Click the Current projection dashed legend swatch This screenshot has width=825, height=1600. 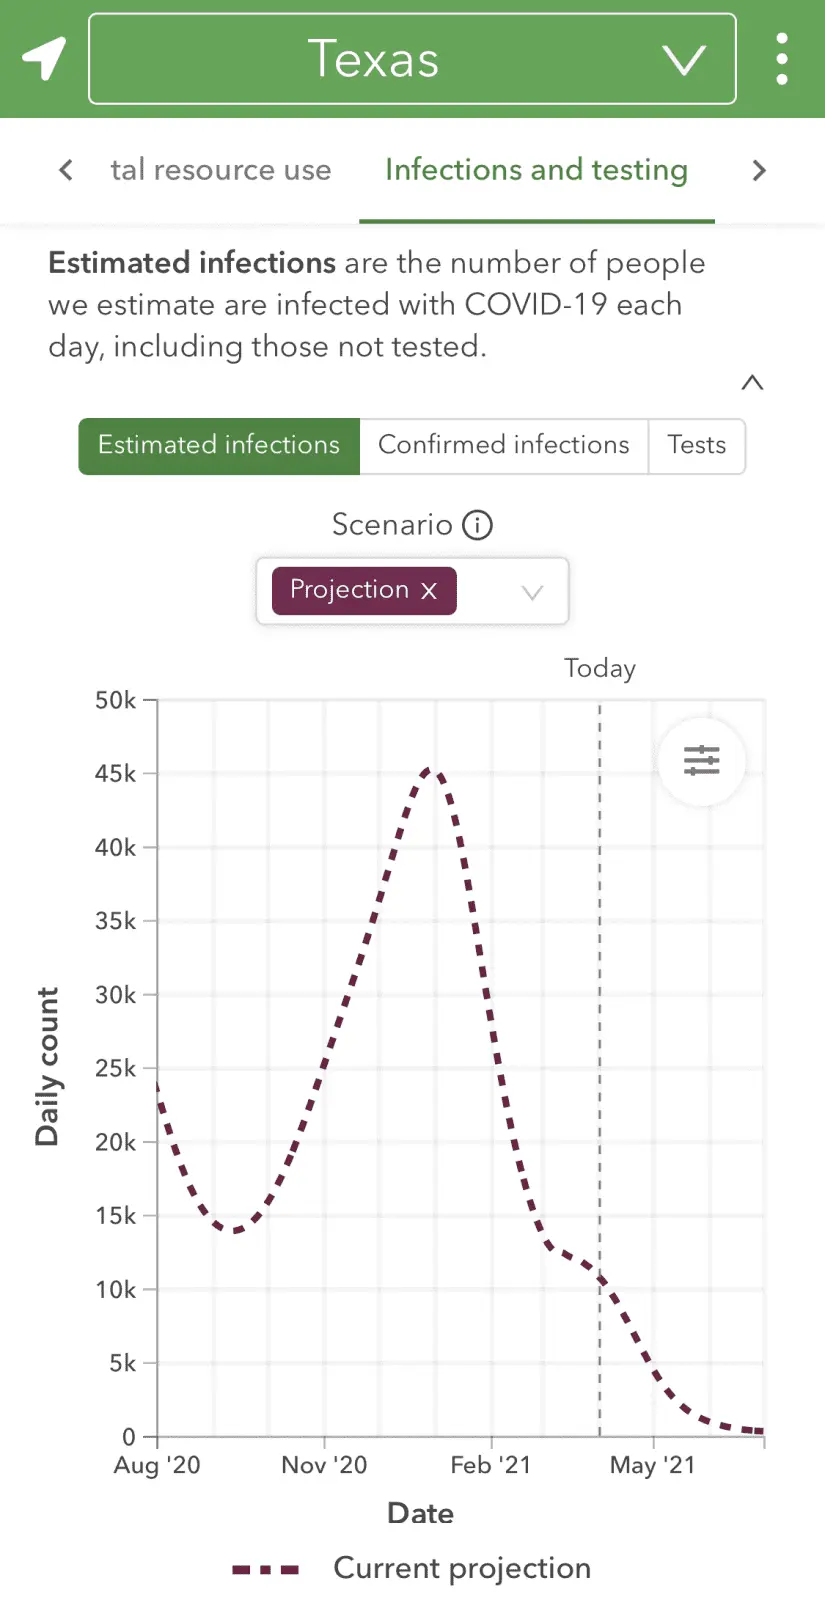pyautogui.click(x=265, y=1570)
